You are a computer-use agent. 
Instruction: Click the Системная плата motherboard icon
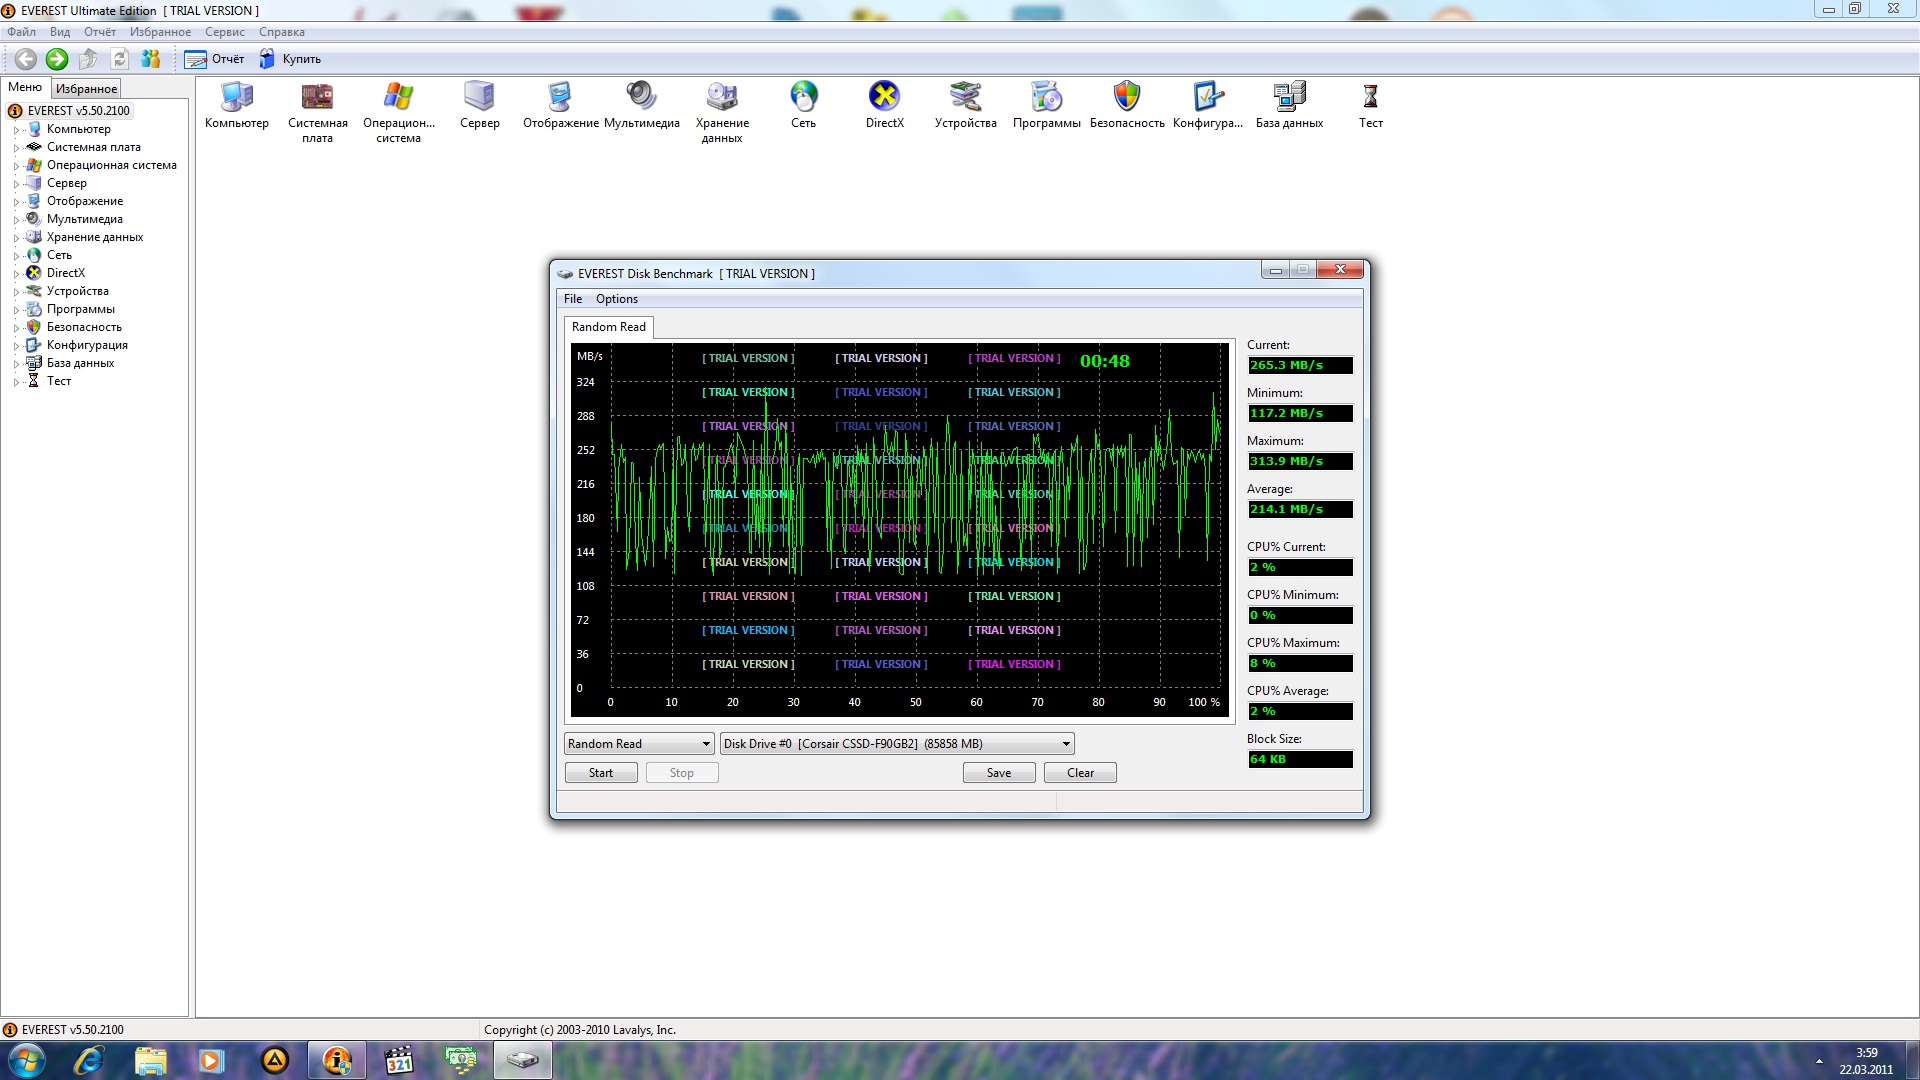point(317,98)
